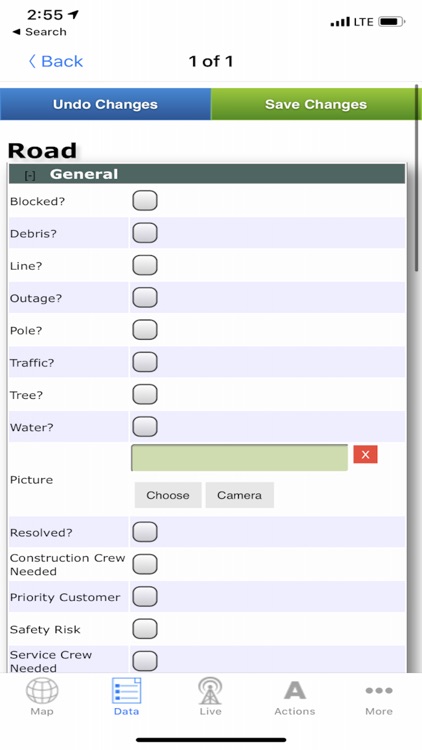
Task: Tap the Actions letter A icon
Action: point(295,691)
